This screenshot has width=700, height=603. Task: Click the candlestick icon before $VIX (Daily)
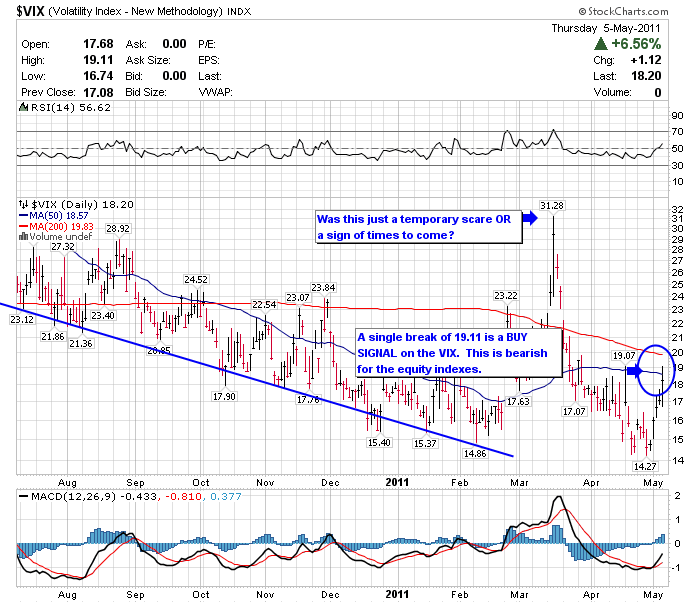pos(23,204)
